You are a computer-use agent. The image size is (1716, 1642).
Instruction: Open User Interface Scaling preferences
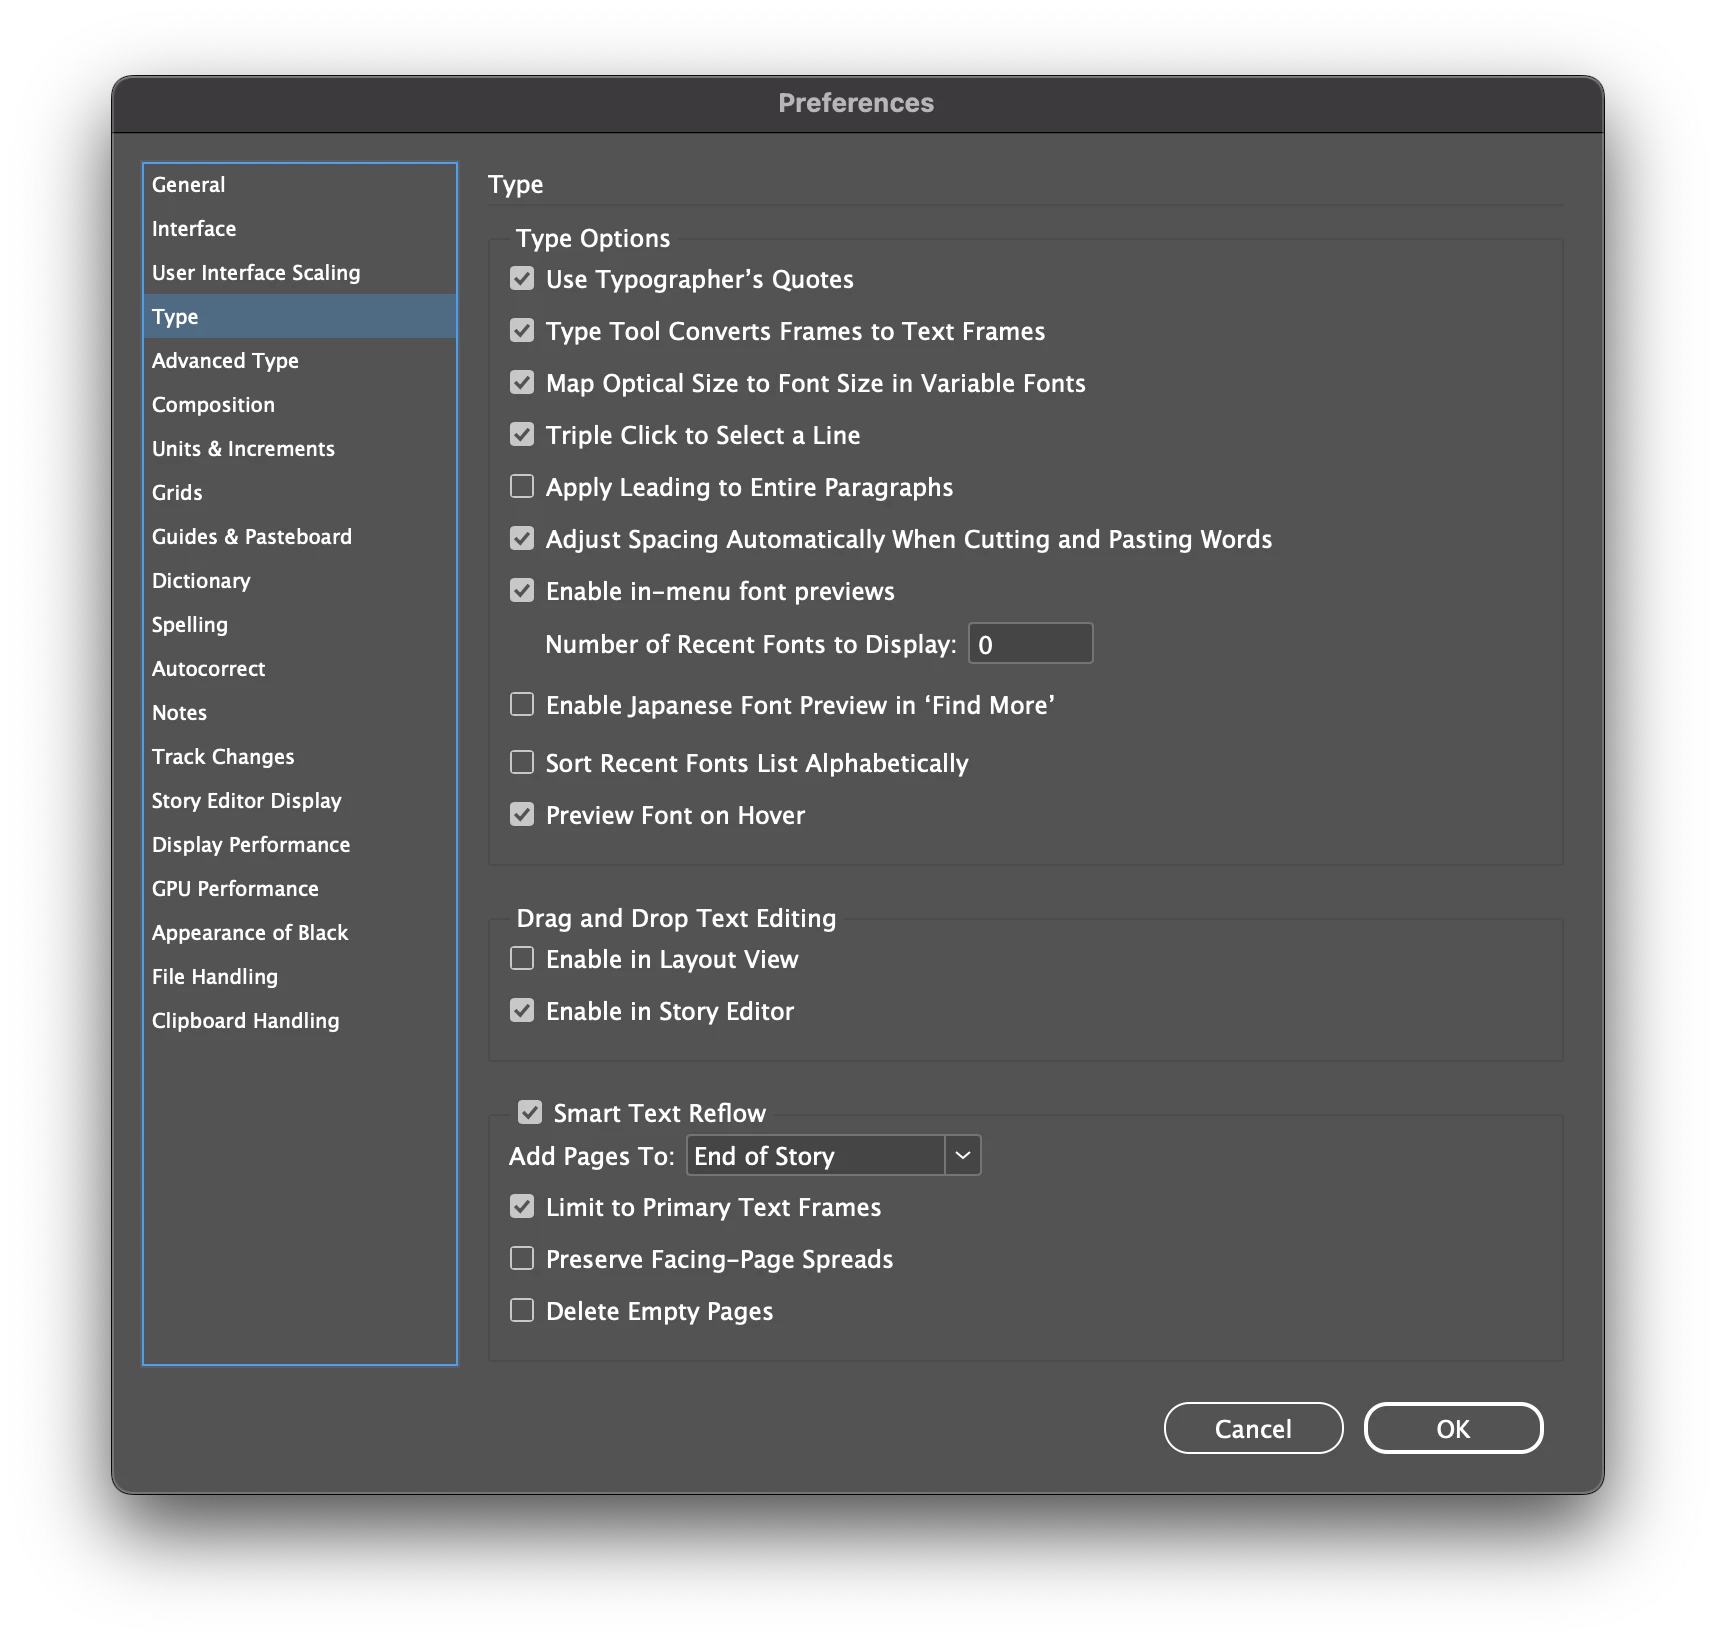point(300,273)
